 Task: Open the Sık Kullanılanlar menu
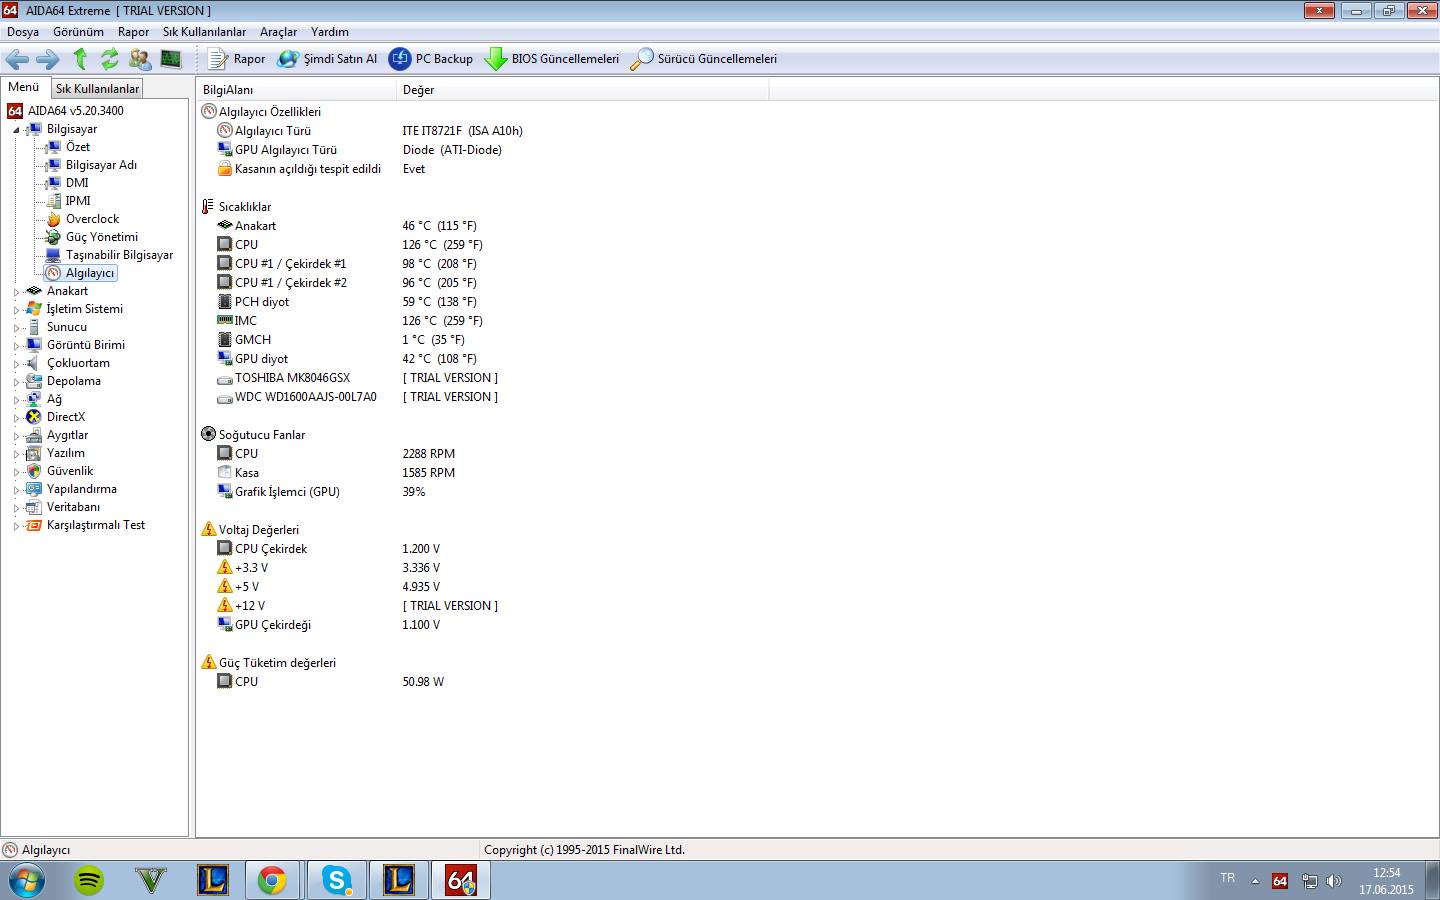pos(204,32)
